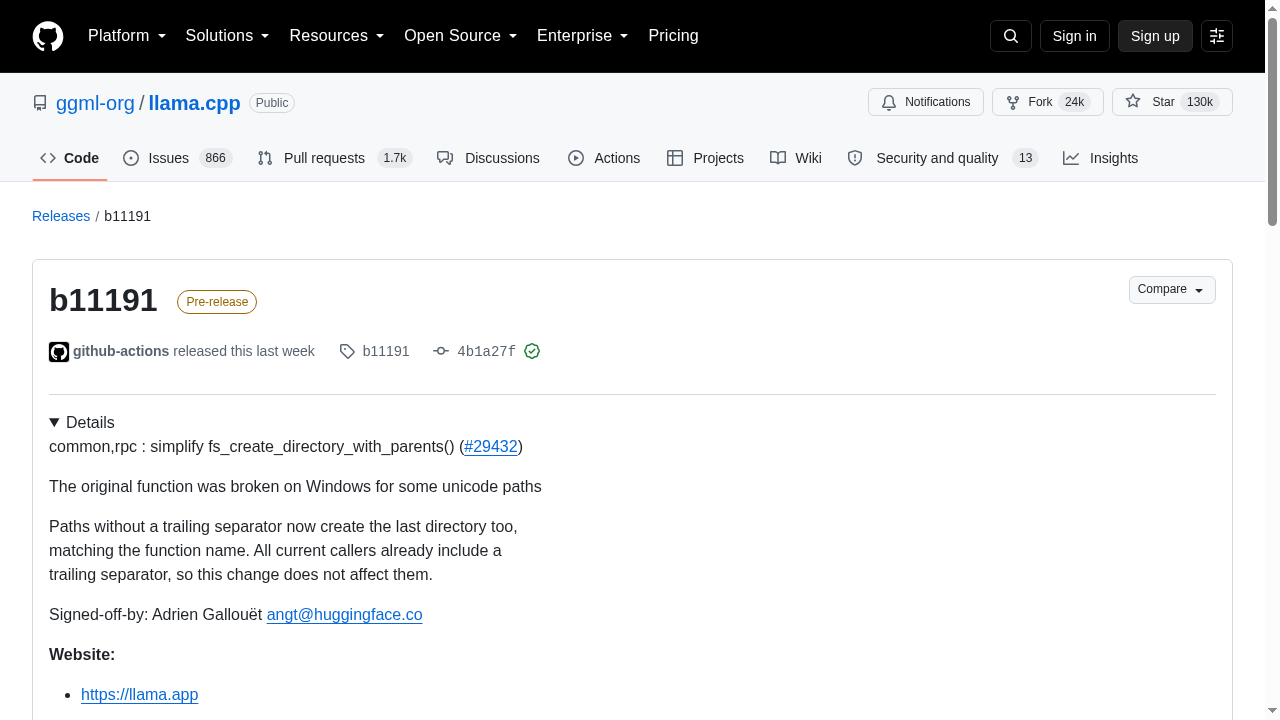Screen dimensions: 1280x720
Task: Click the Notifications bell icon
Action: [x=889, y=102]
